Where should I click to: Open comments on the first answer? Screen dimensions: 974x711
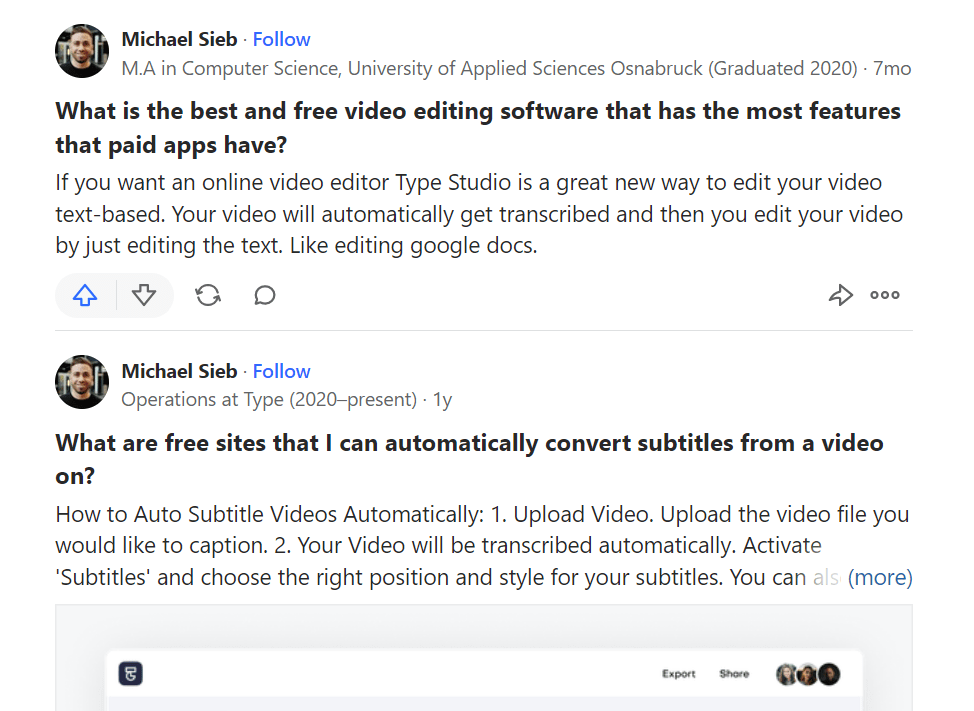tap(264, 295)
